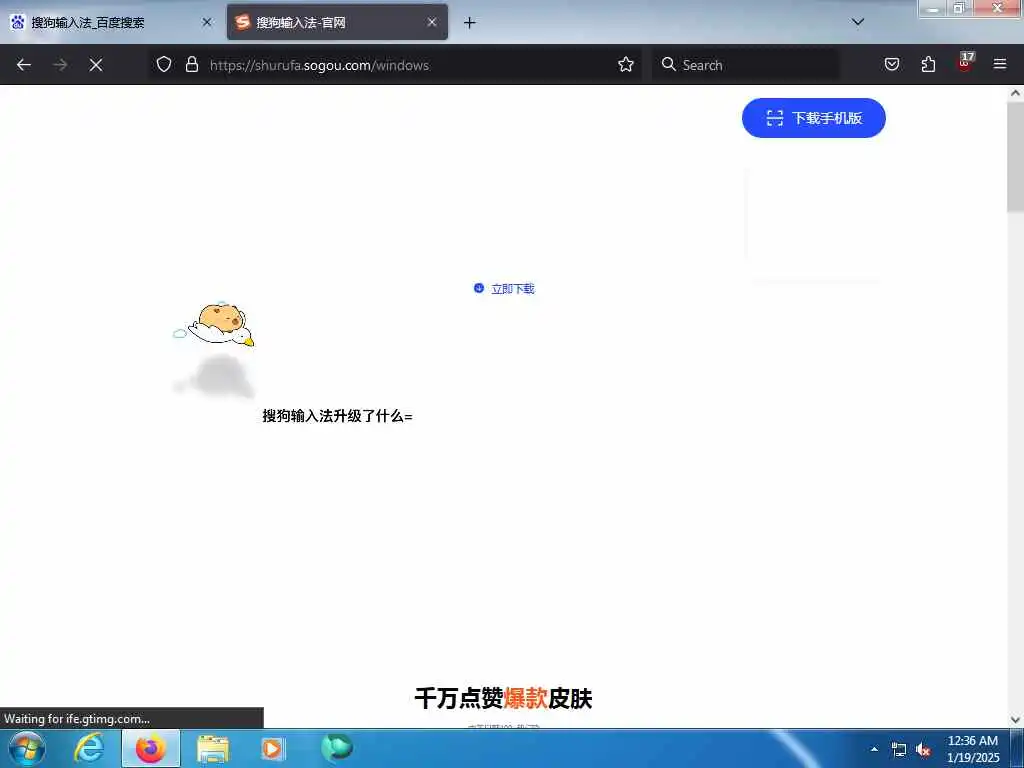The width and height of the screenshot is (1024, 768).
Task: Close the 搜狗输入法-官网 tab
Action: pyautogui.click(x=432, y=22)
